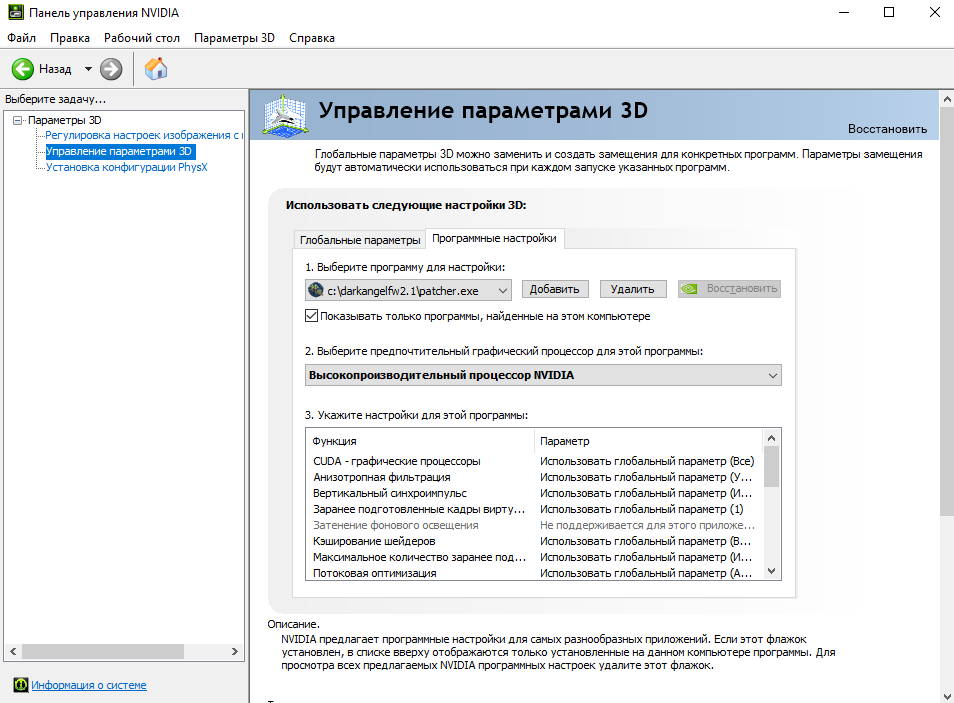Toggle the Показывать только программы checkbox
This screenshot has height=703, width=954.
[312, 316]
